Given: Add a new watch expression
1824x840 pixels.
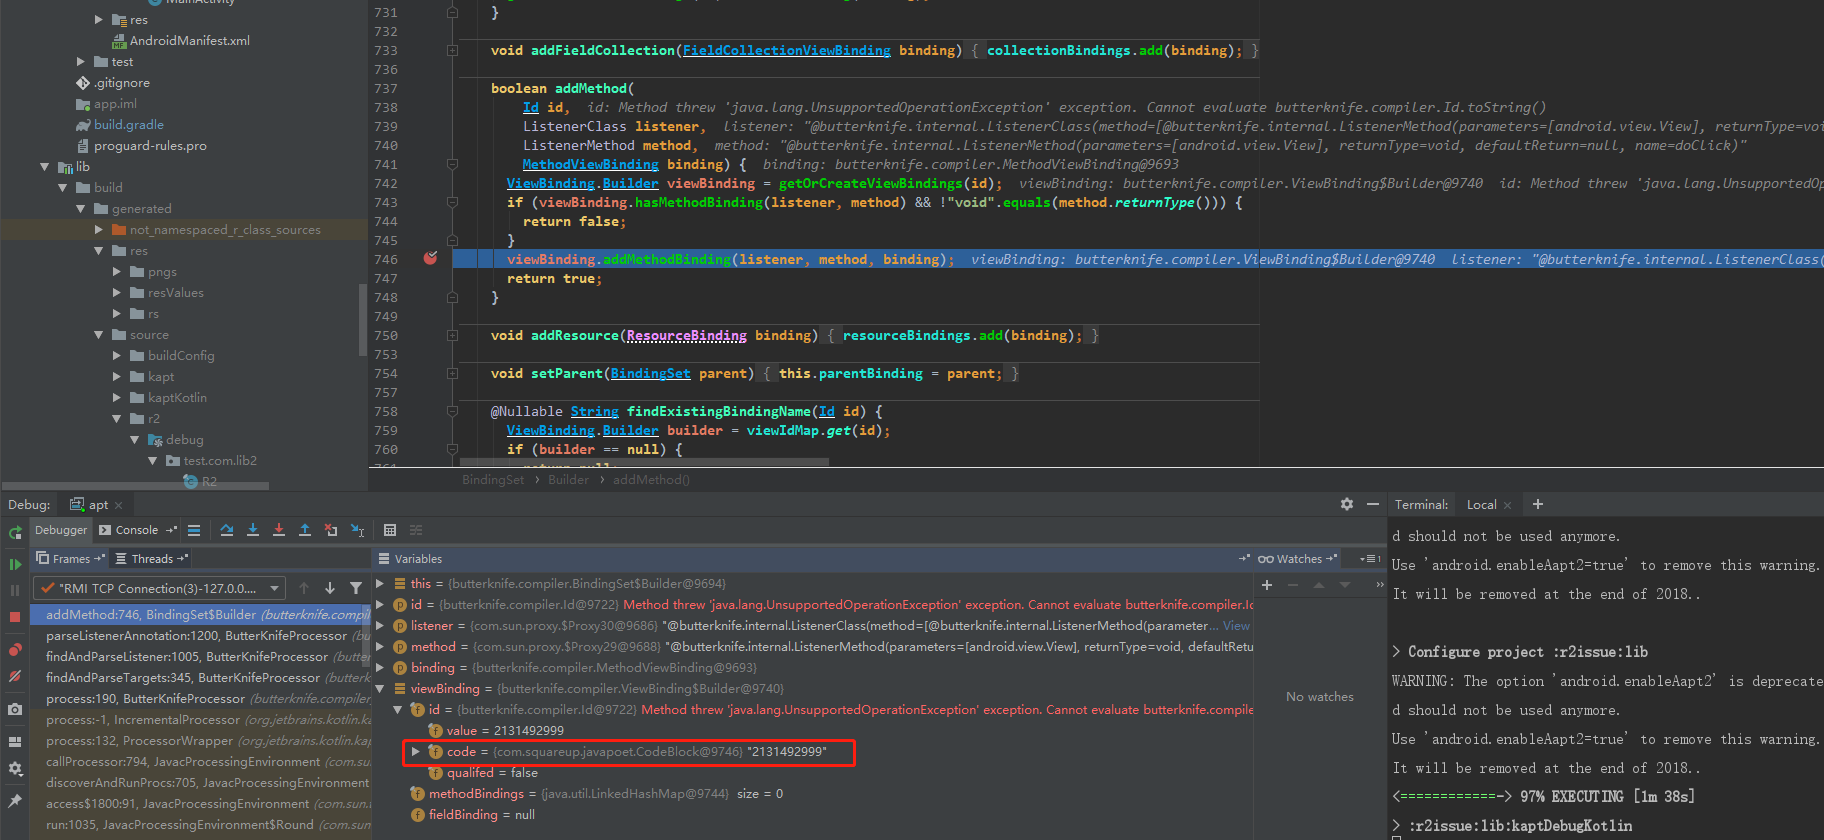Looking at the screenshot, I should click(x=1267, y=585).
